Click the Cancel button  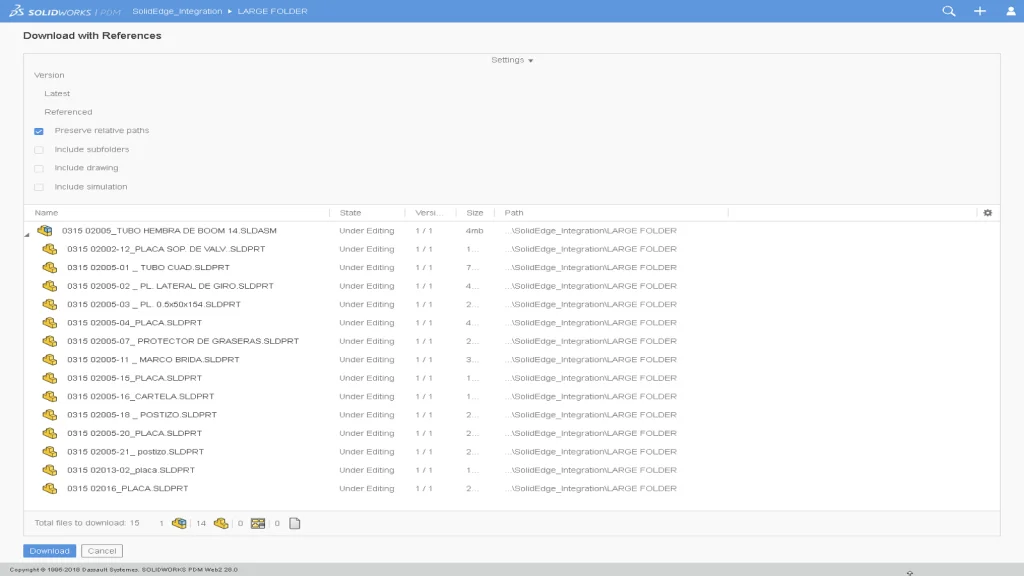pyautogui.click(x=102, y=551)
